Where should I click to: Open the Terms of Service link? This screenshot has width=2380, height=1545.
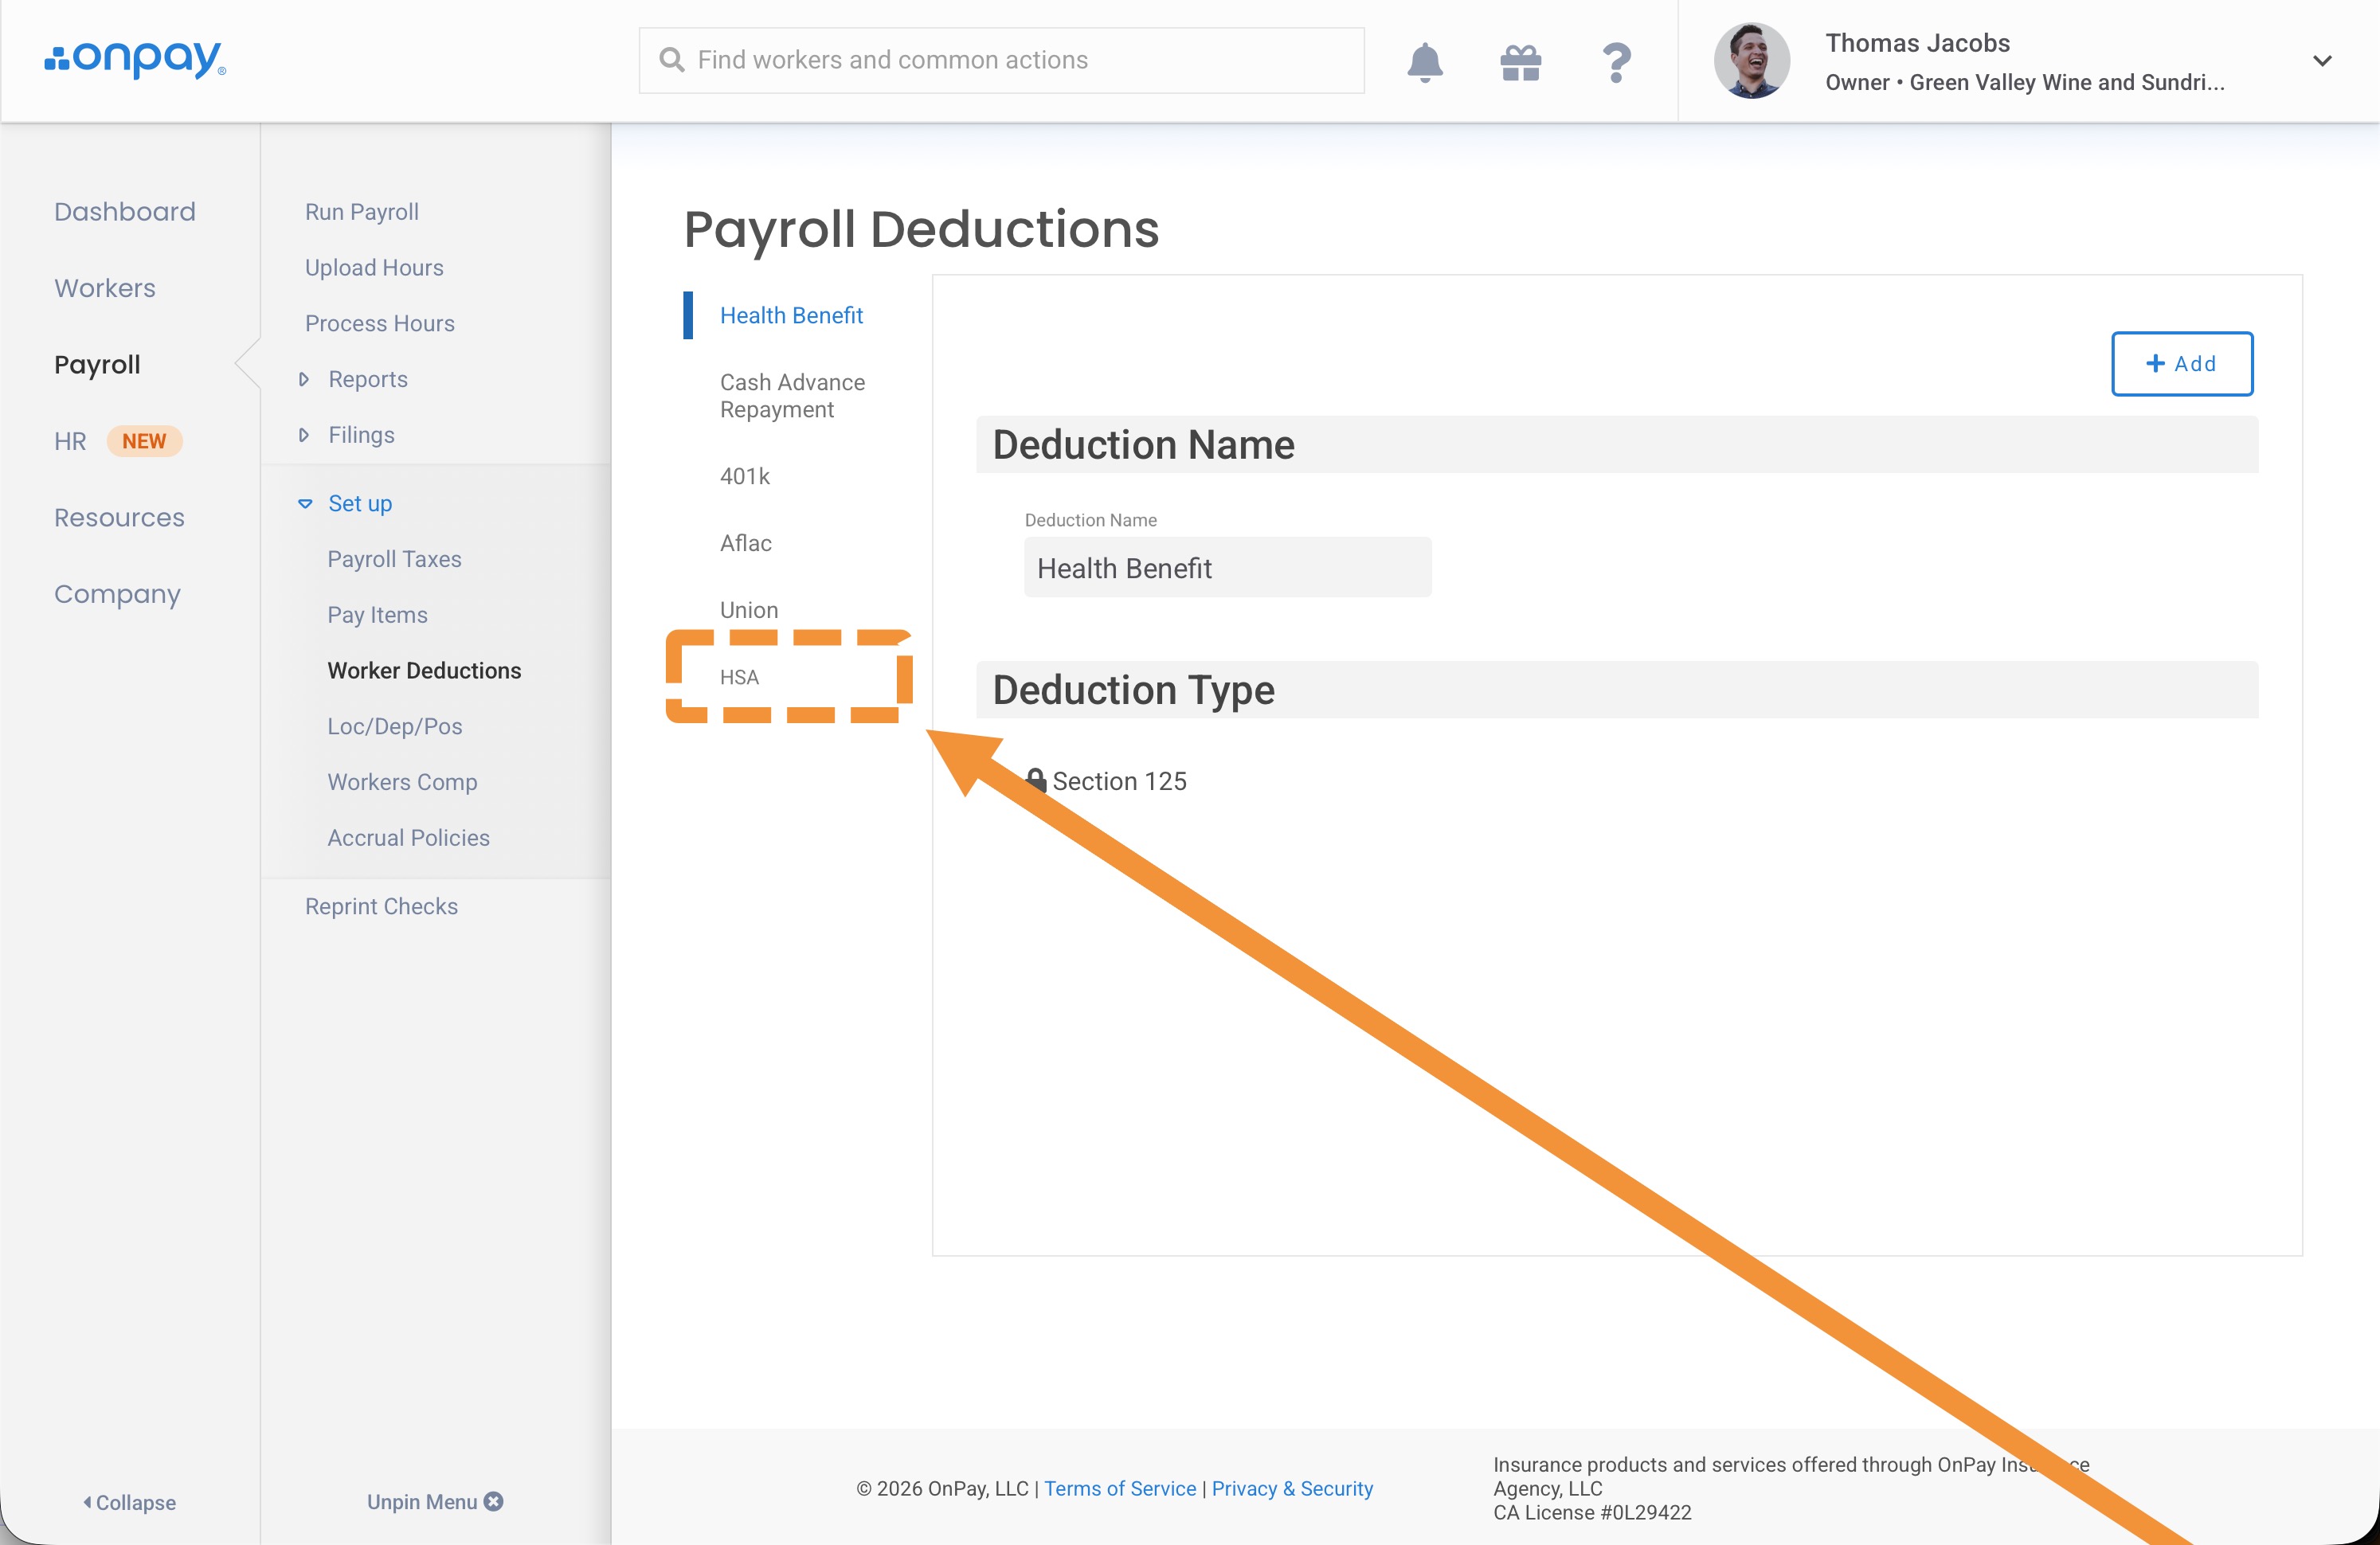[x=1119, y=1488]
